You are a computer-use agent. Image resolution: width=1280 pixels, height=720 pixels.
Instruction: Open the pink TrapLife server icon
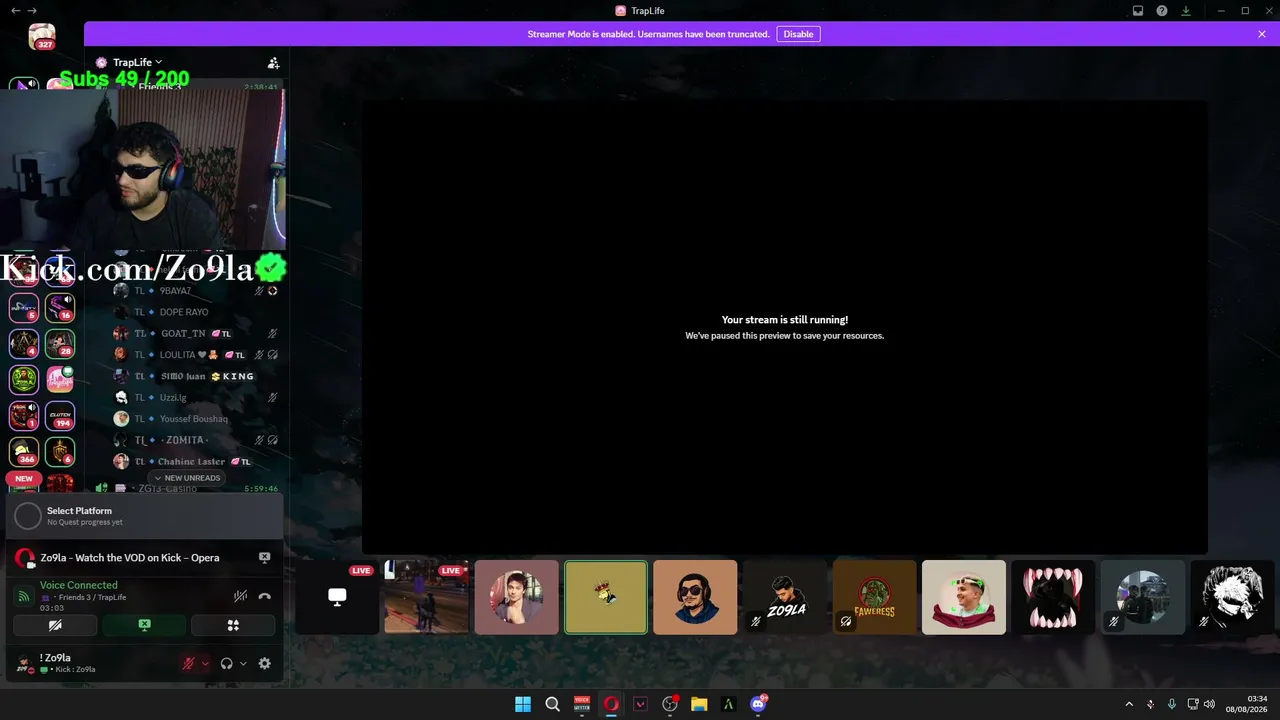point(60,379)
